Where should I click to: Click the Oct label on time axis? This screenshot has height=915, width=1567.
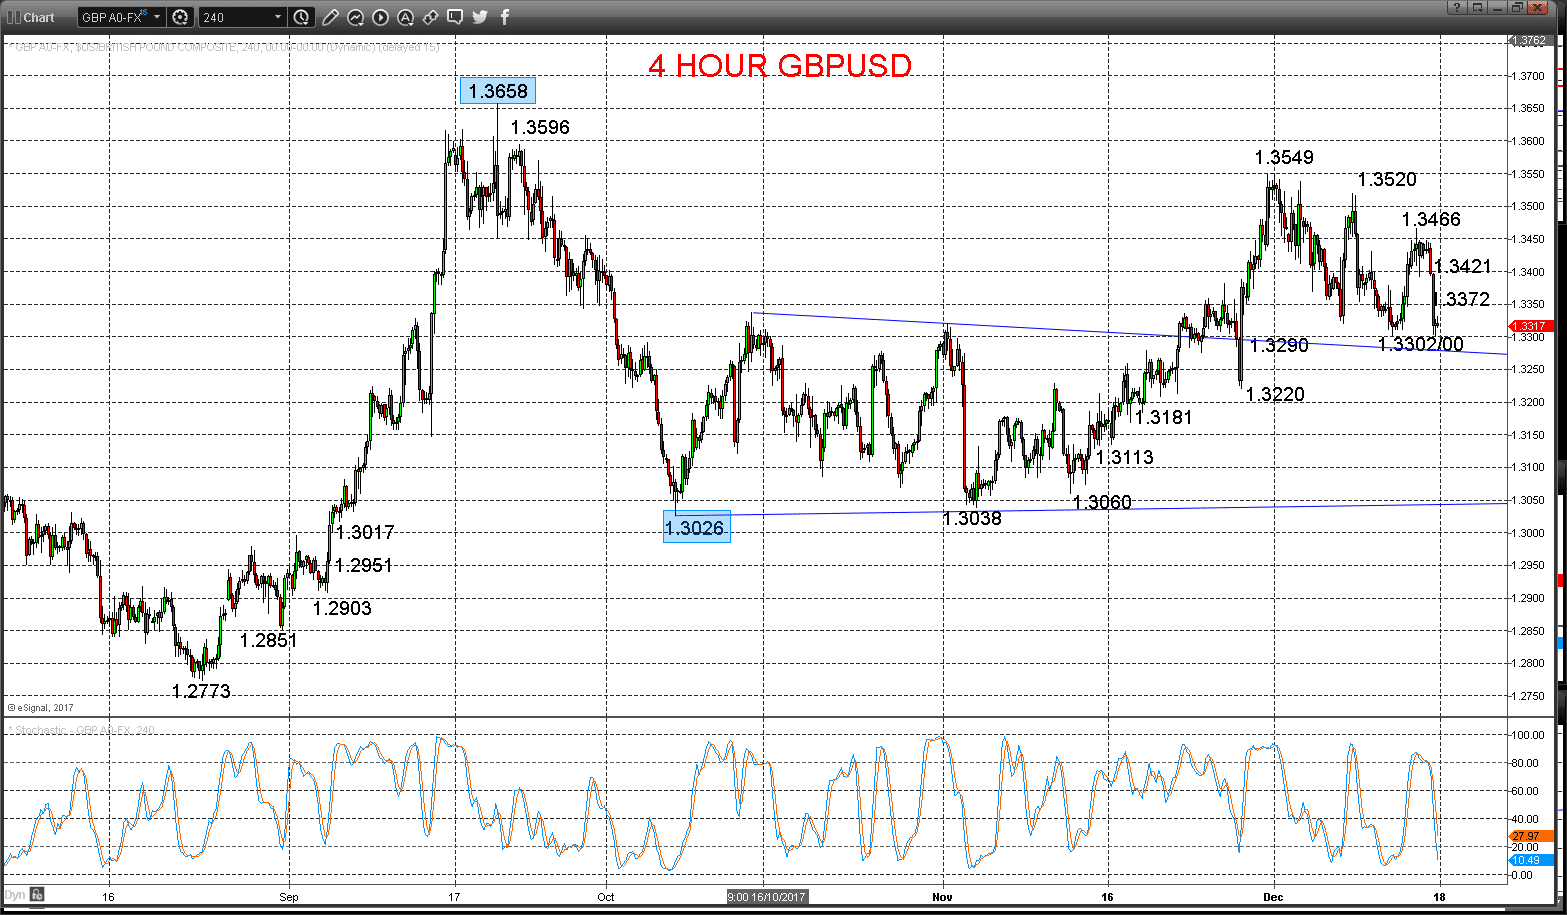click(x=605, y=897)
